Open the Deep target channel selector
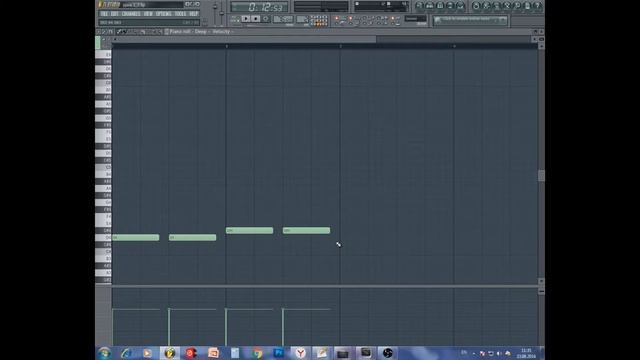The image size is (640, 360). 200,31
